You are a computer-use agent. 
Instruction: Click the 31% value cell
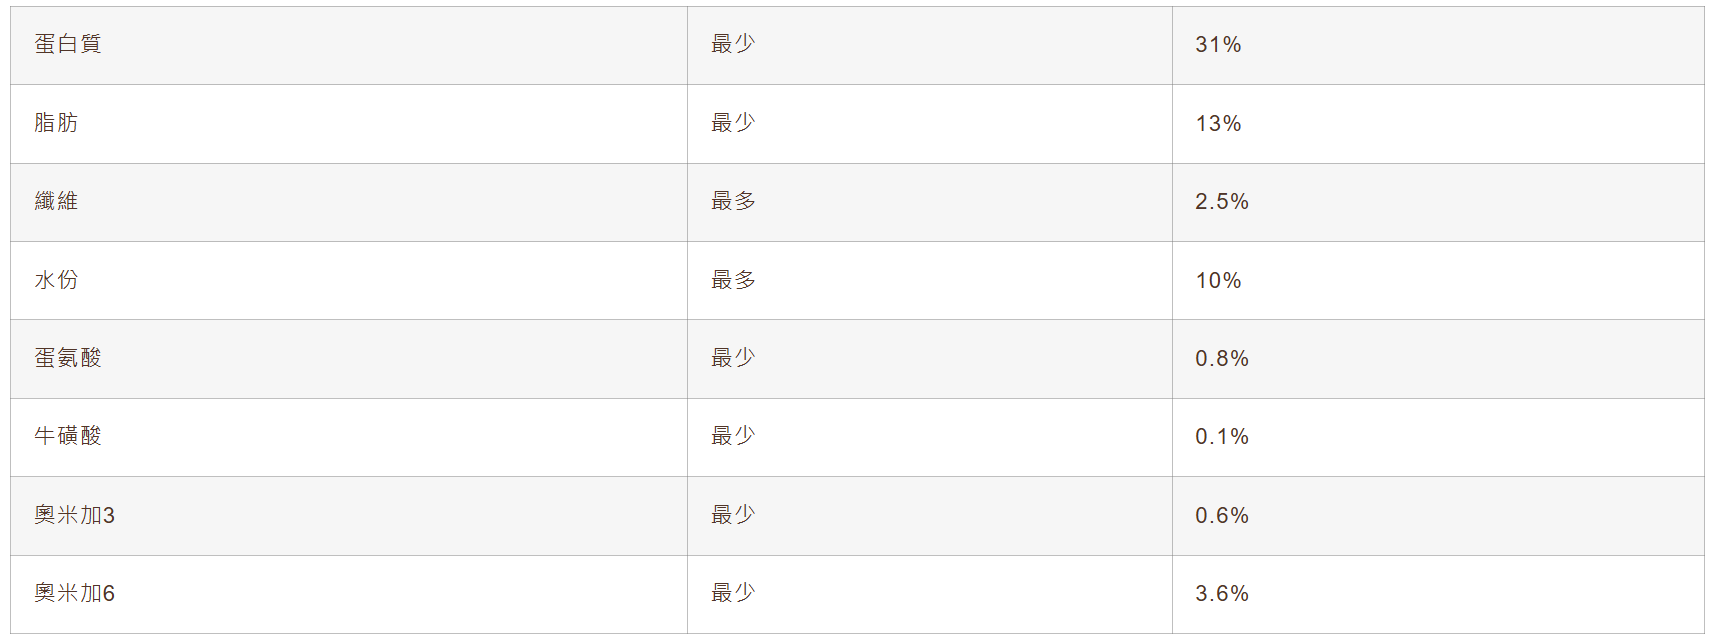[1218, 44]
